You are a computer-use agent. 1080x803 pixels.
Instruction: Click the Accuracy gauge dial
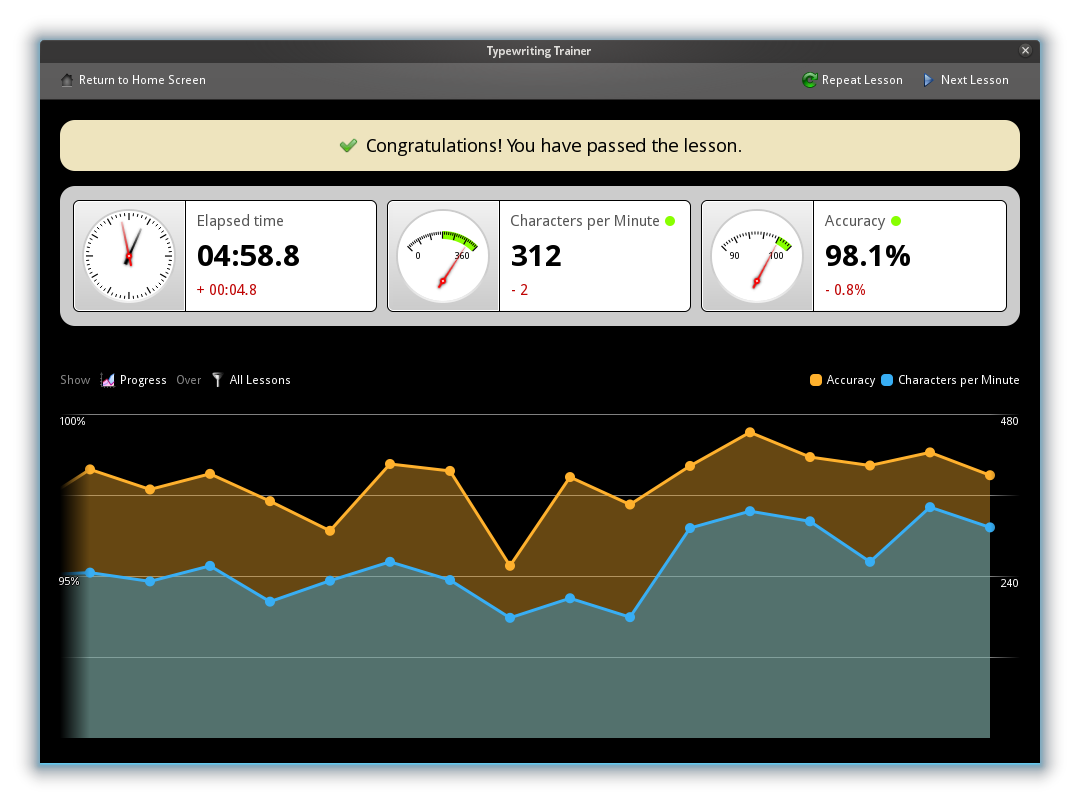757,256
